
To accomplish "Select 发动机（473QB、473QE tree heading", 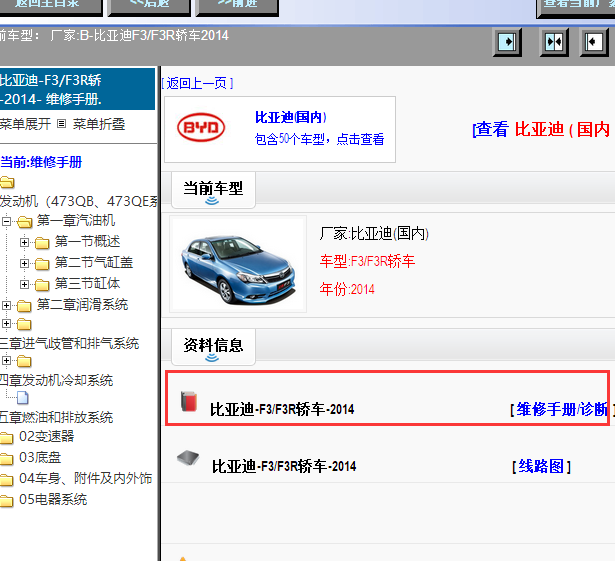I will point(78,201).
